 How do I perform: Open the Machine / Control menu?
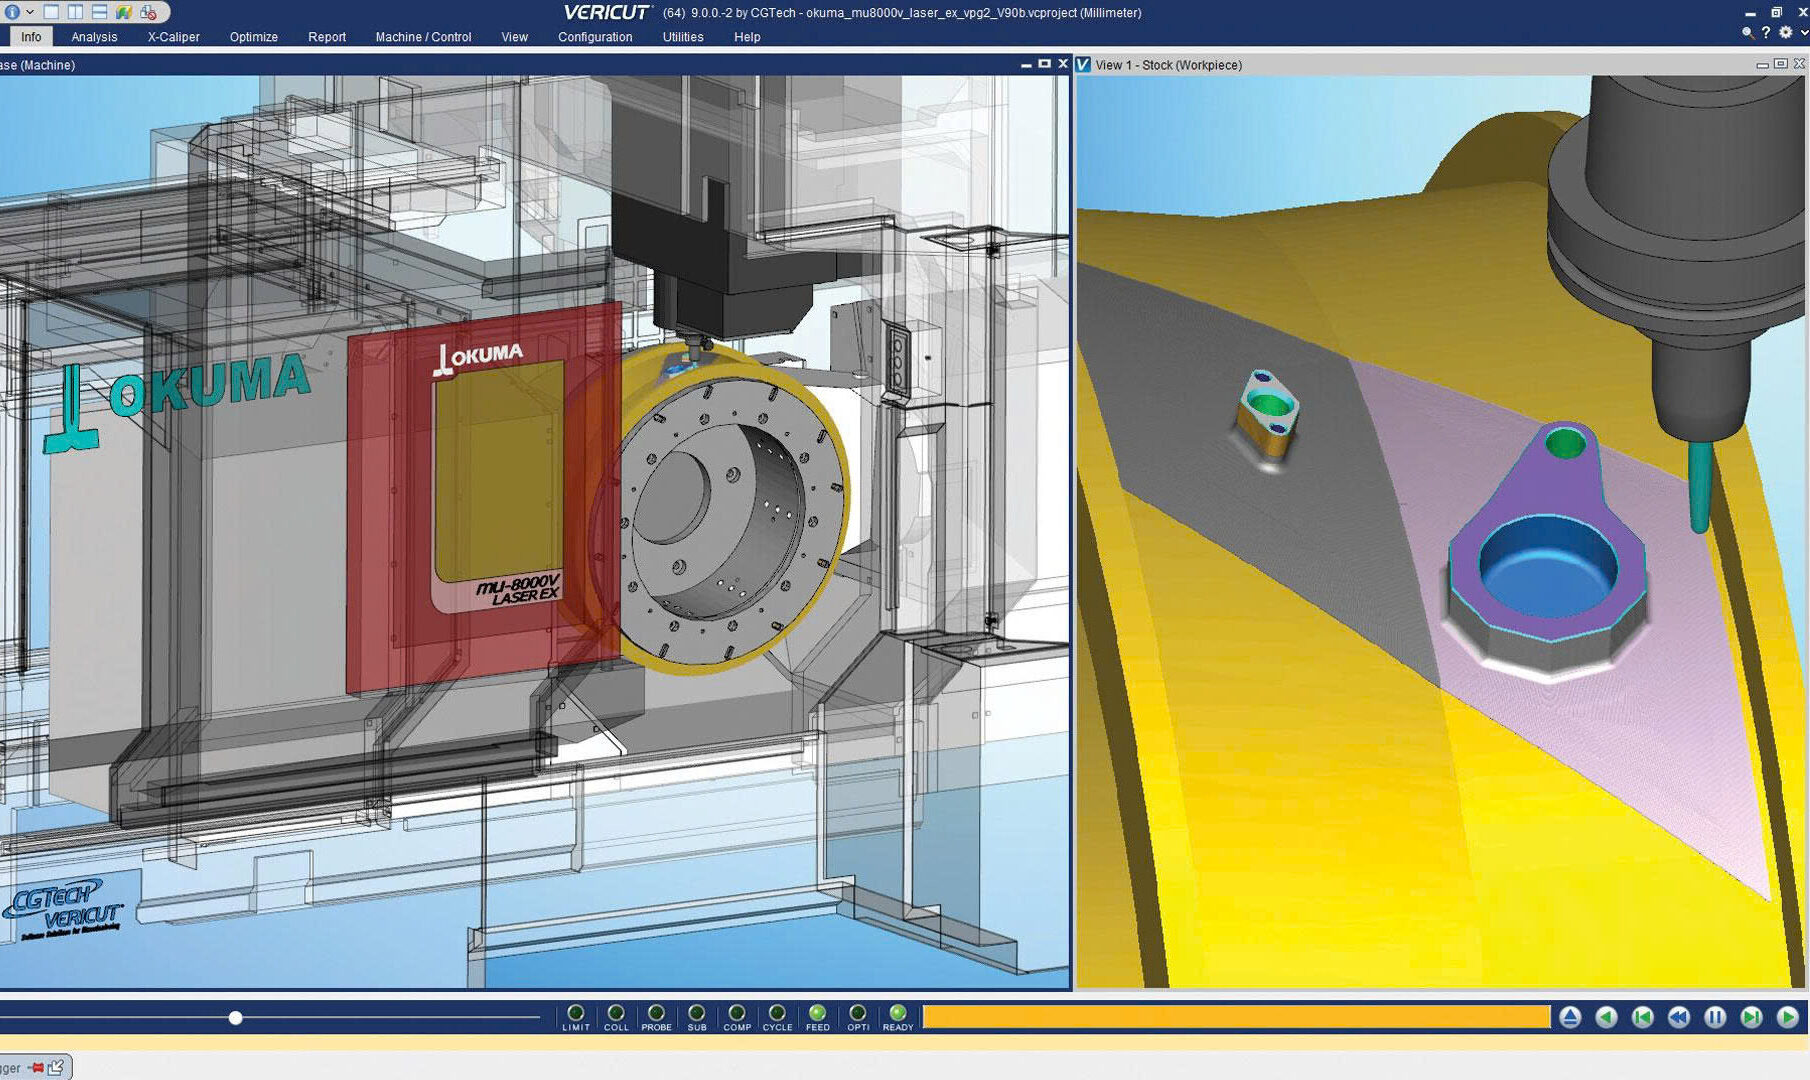pyautogui.click(x=423, y=37)
